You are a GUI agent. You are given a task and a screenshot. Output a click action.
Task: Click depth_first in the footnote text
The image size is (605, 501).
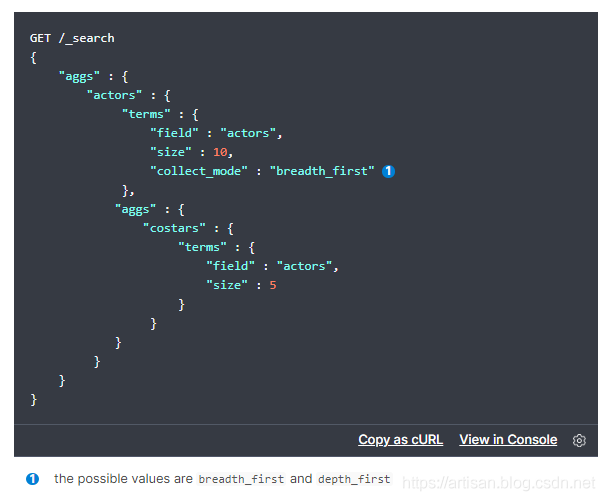[x=354, y=480]
